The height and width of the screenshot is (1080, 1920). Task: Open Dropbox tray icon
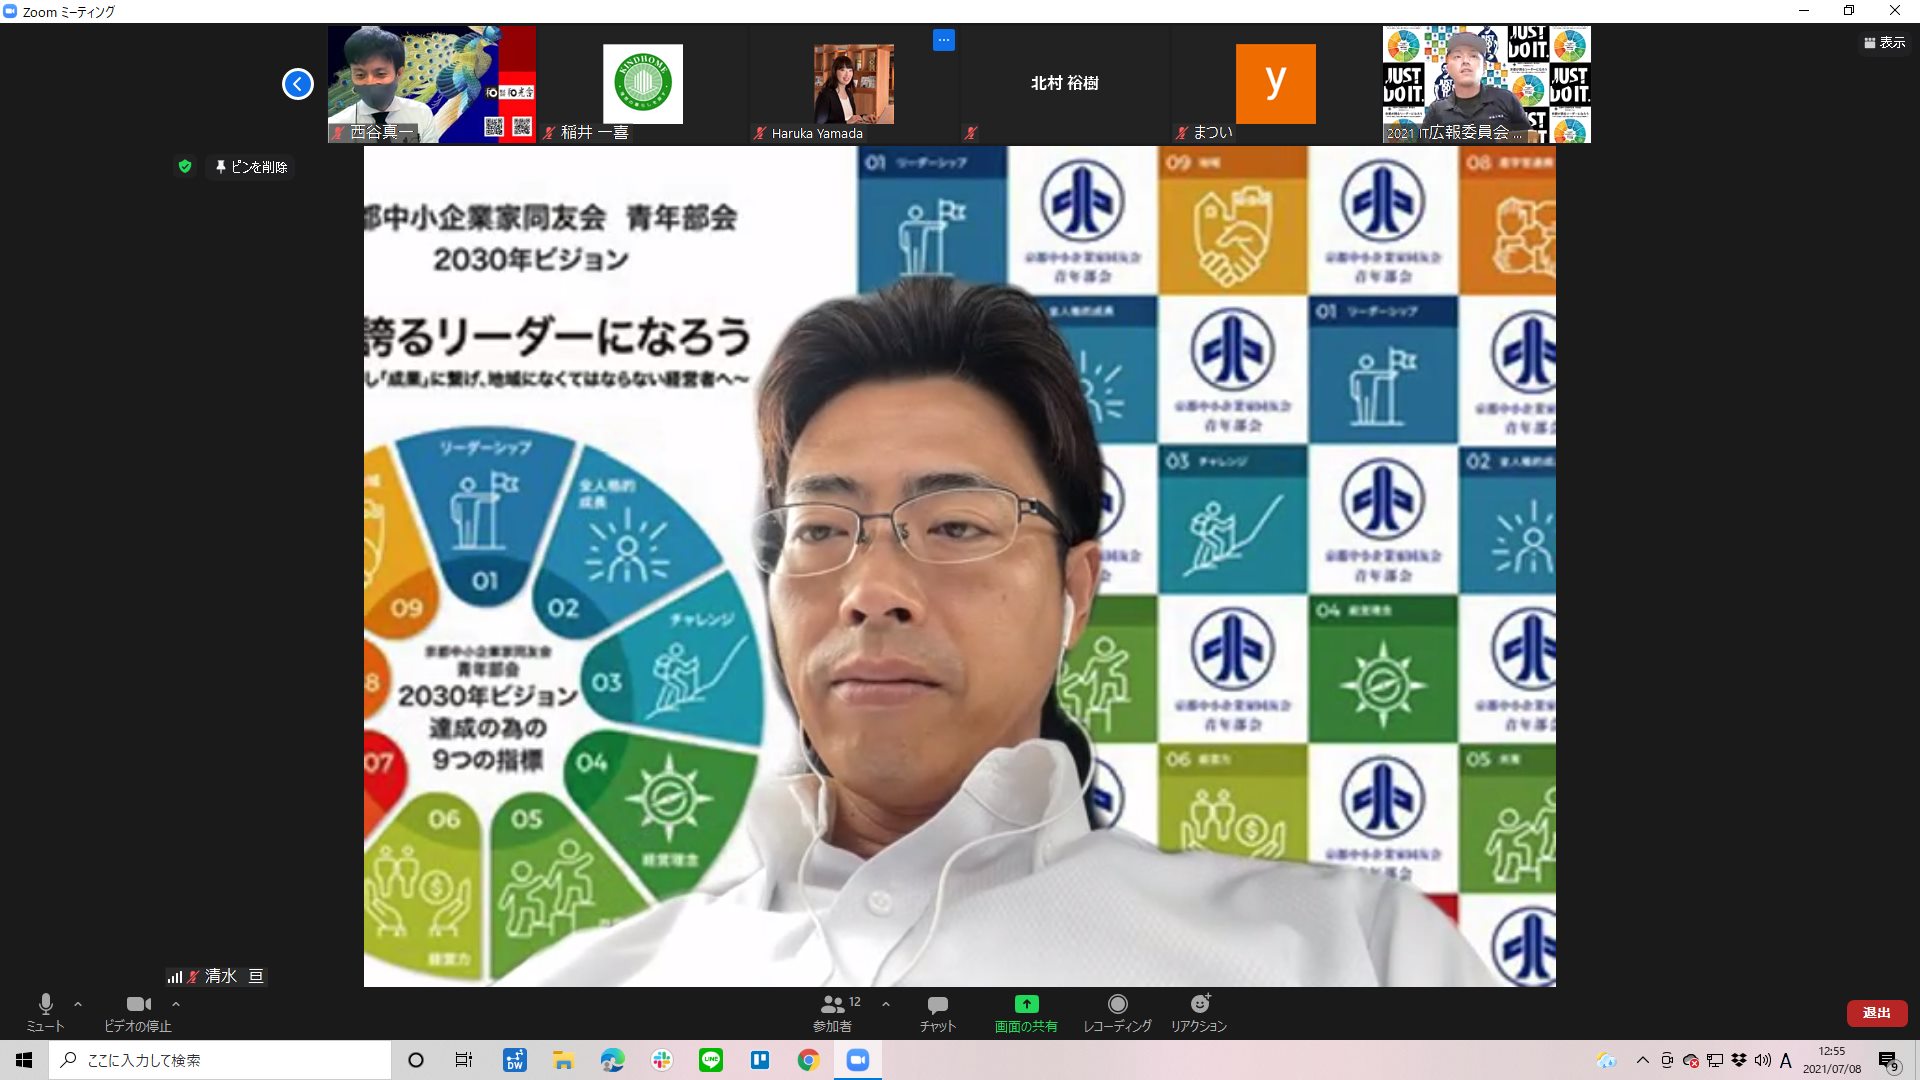(x=1739, y=1060)
